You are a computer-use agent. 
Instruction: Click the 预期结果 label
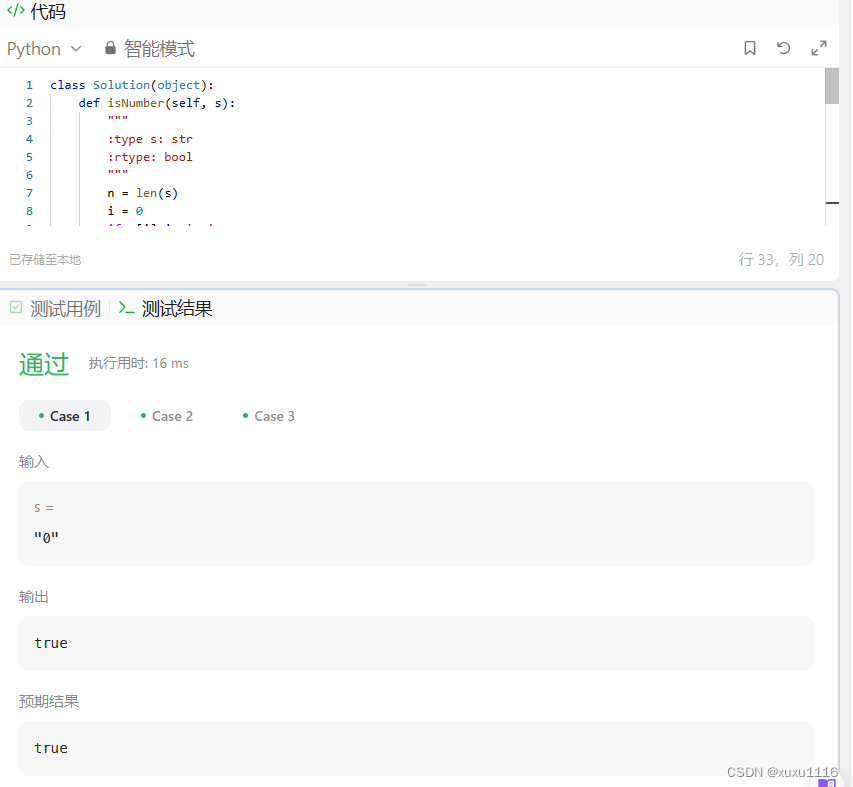(x=49, y=701)
